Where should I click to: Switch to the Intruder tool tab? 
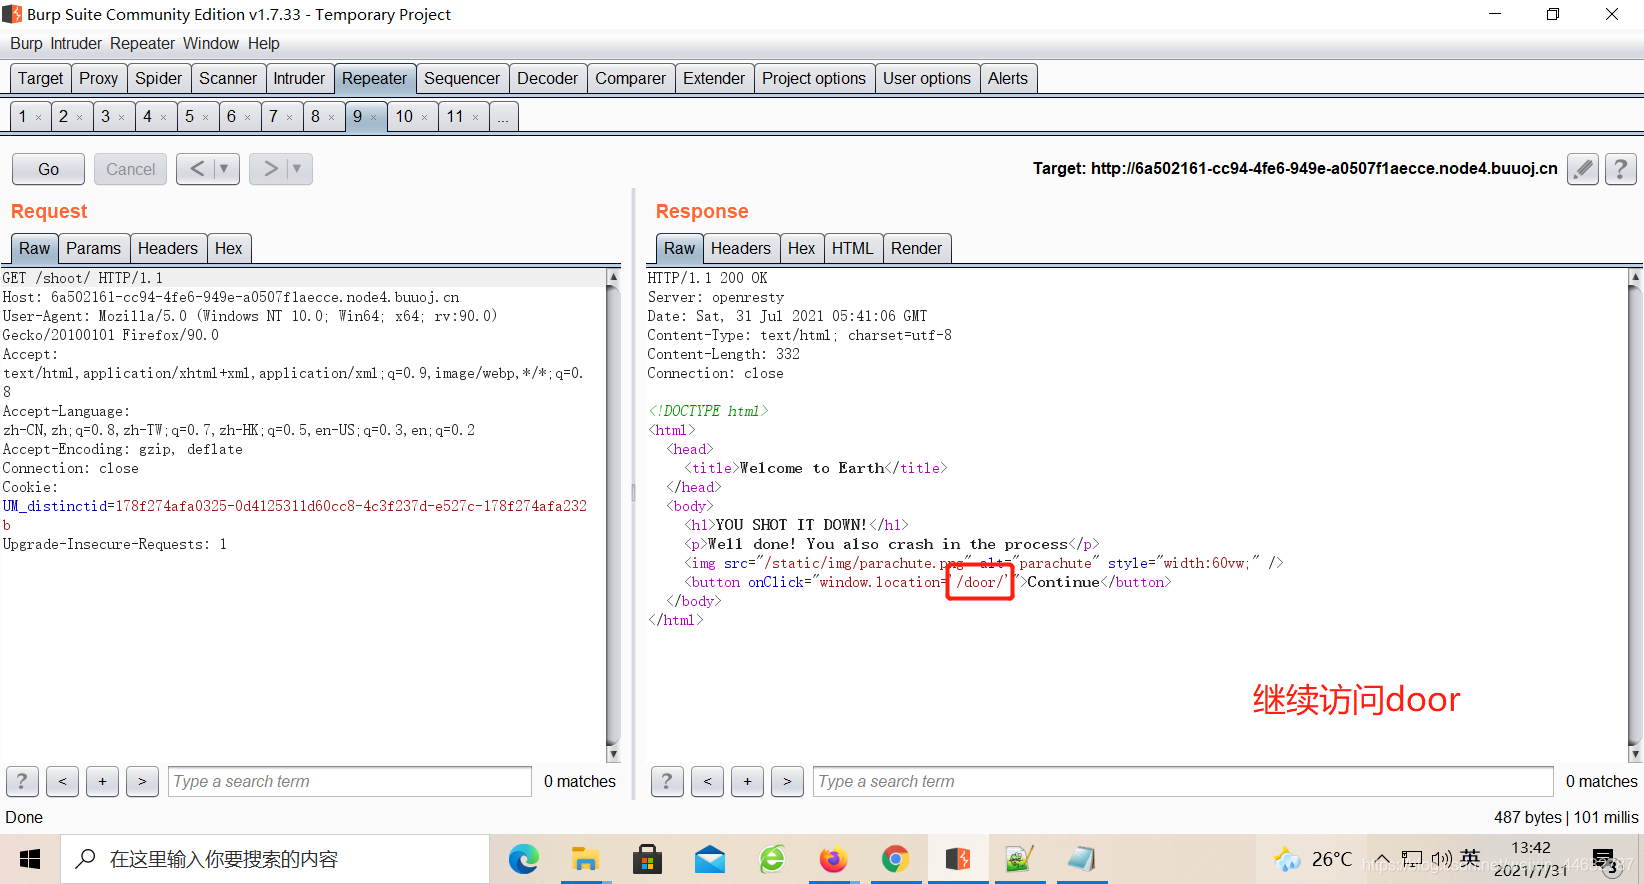click(x=299, y=78)
